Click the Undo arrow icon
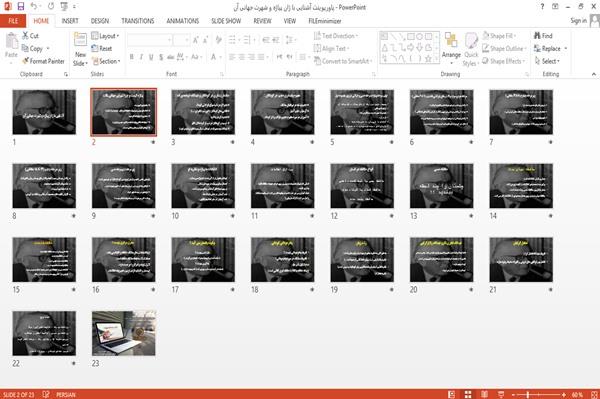600x399 pixels. coord(34,6)
